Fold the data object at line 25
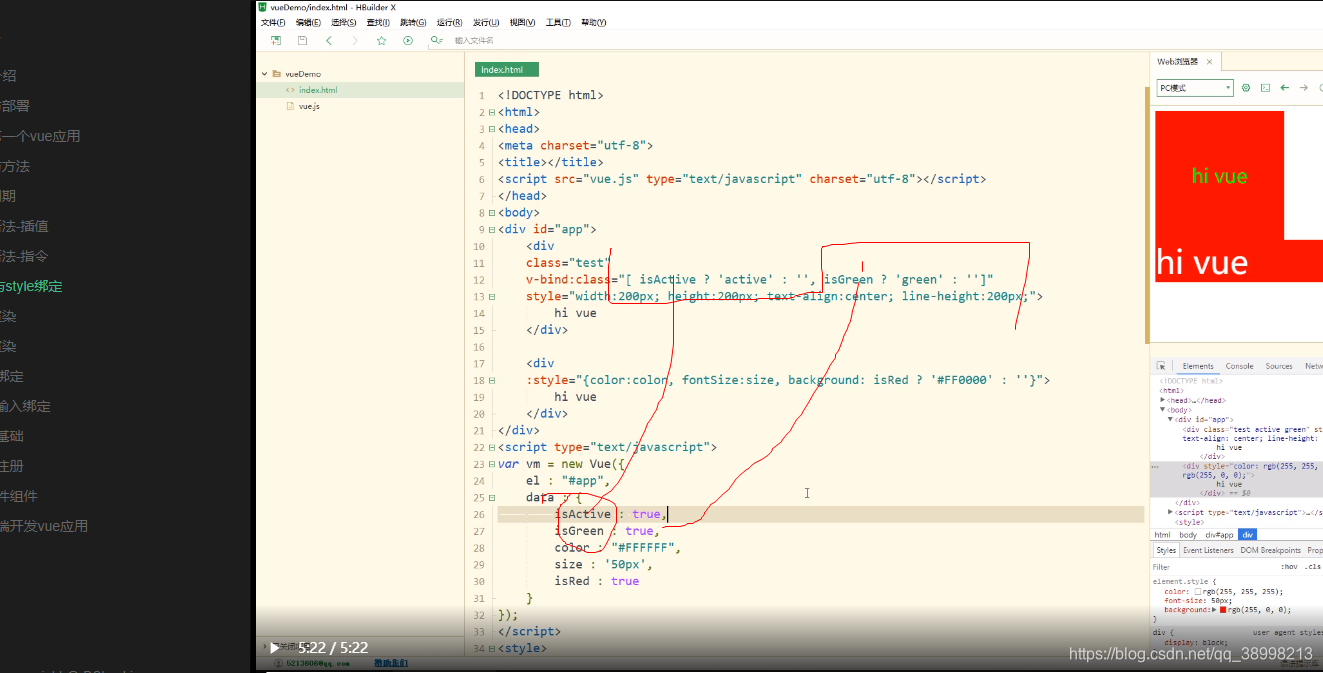 click(491, 498)
